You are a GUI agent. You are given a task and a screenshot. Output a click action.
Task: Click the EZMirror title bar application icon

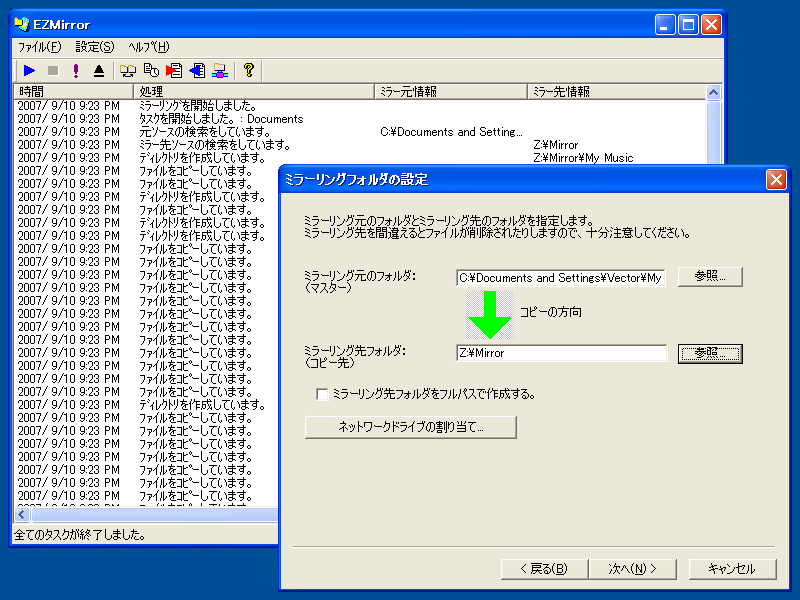click(x=21, y=24)
